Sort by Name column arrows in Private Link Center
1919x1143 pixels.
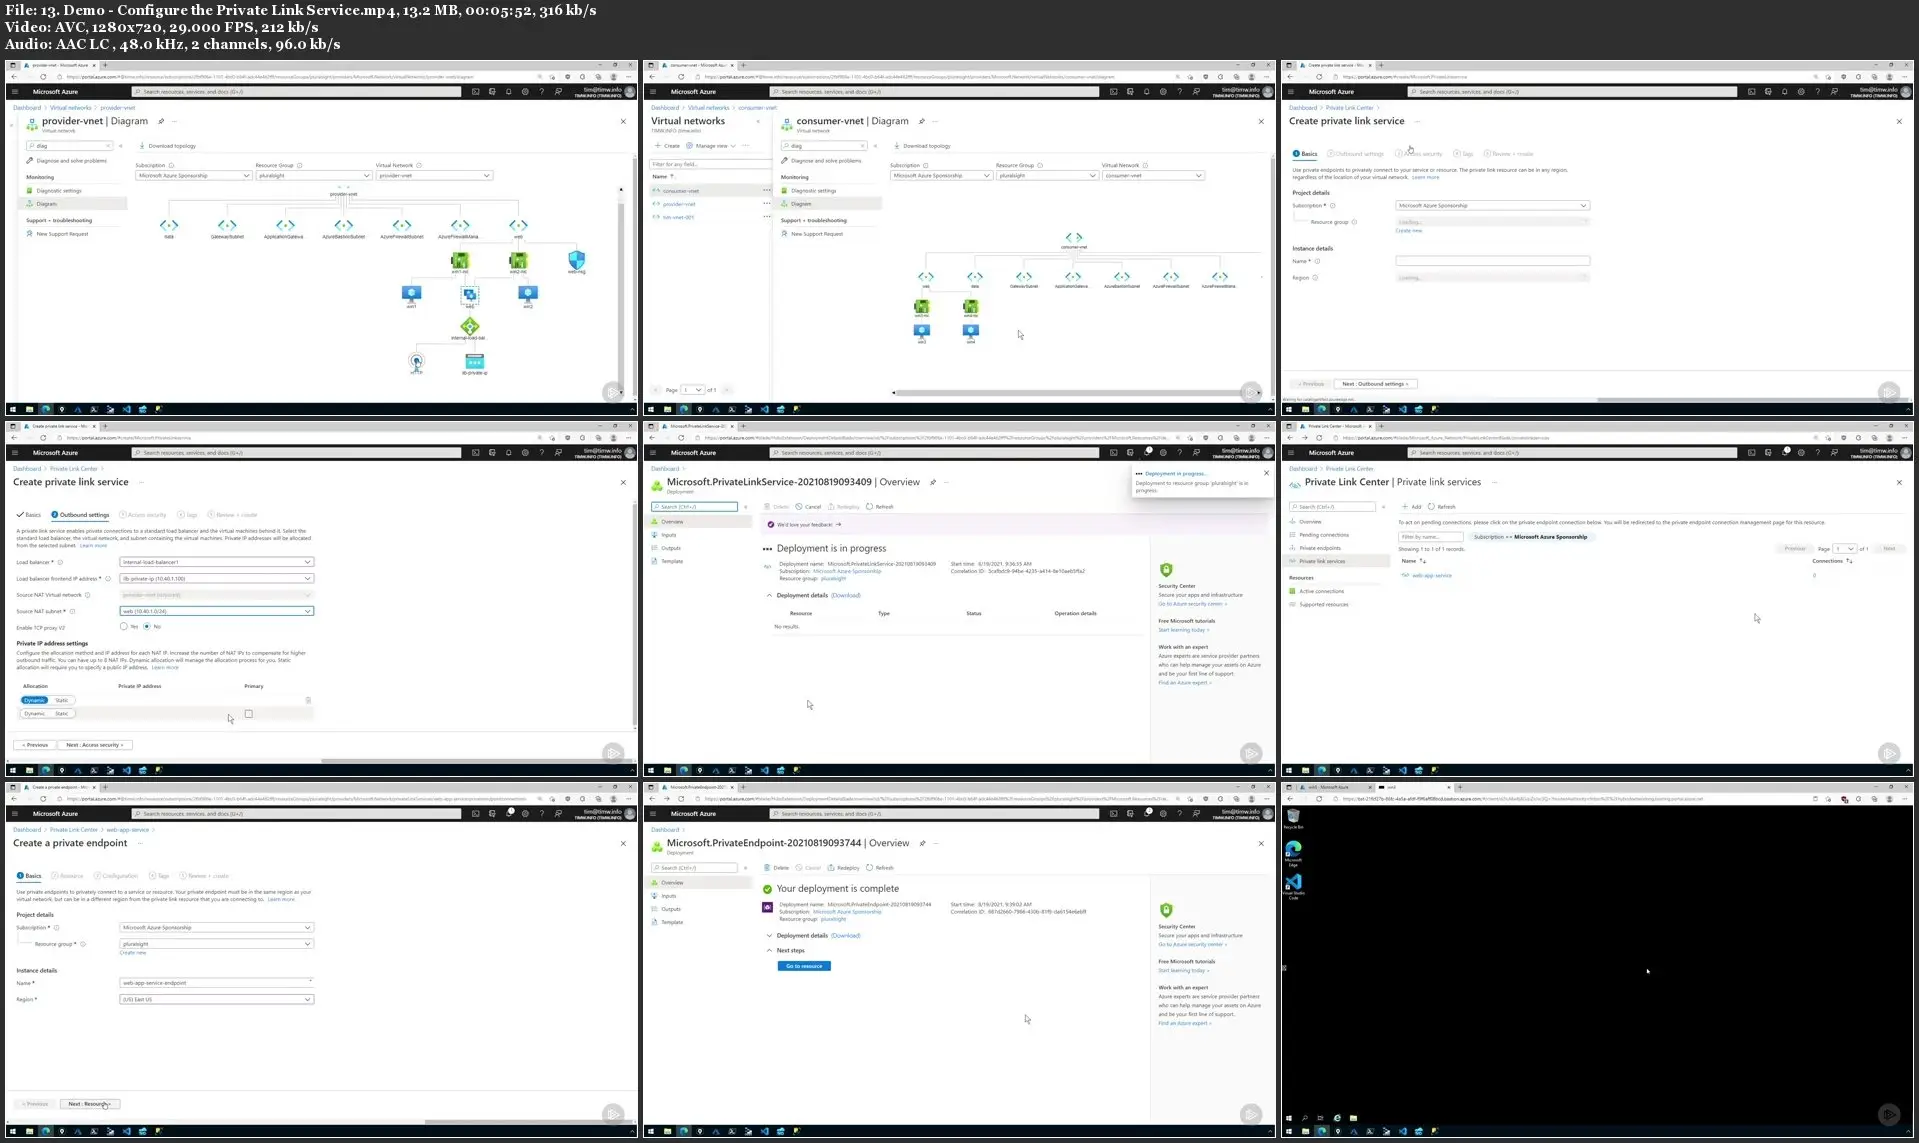click(1423, 561)
